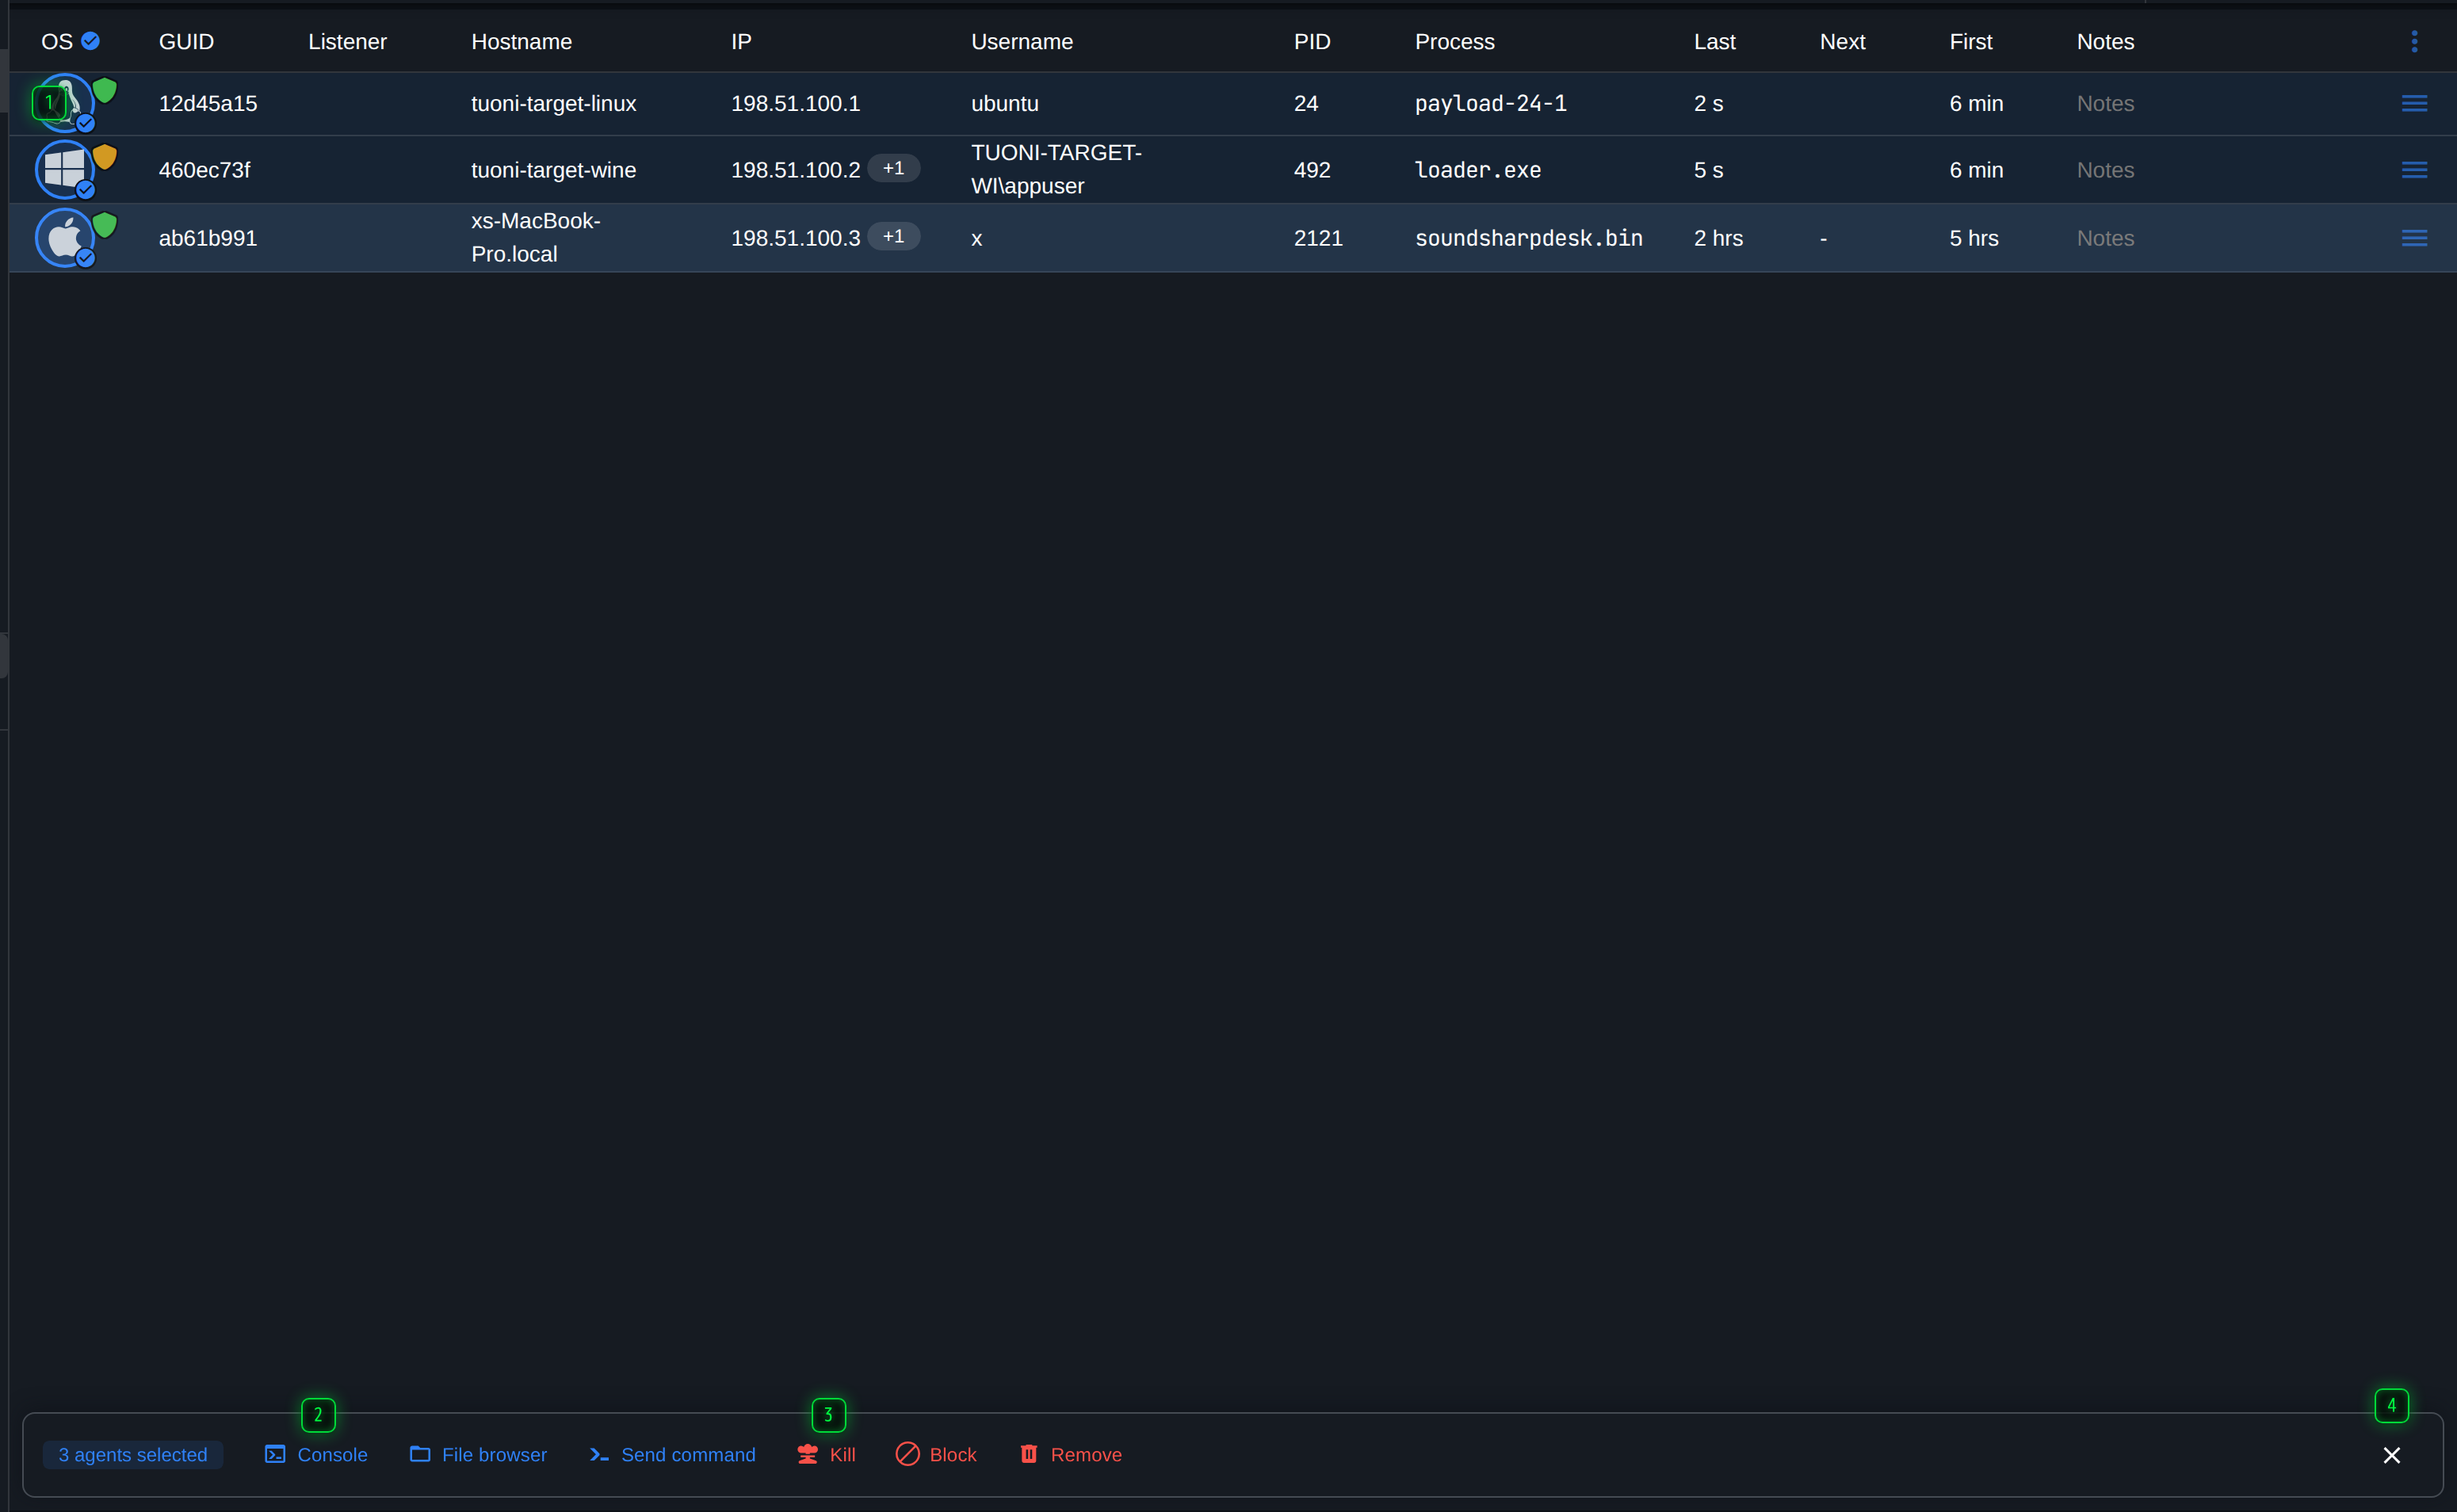Edit Notes field for xs-MacBook-Pro.local
2457x1512 pixels.
2105,238
